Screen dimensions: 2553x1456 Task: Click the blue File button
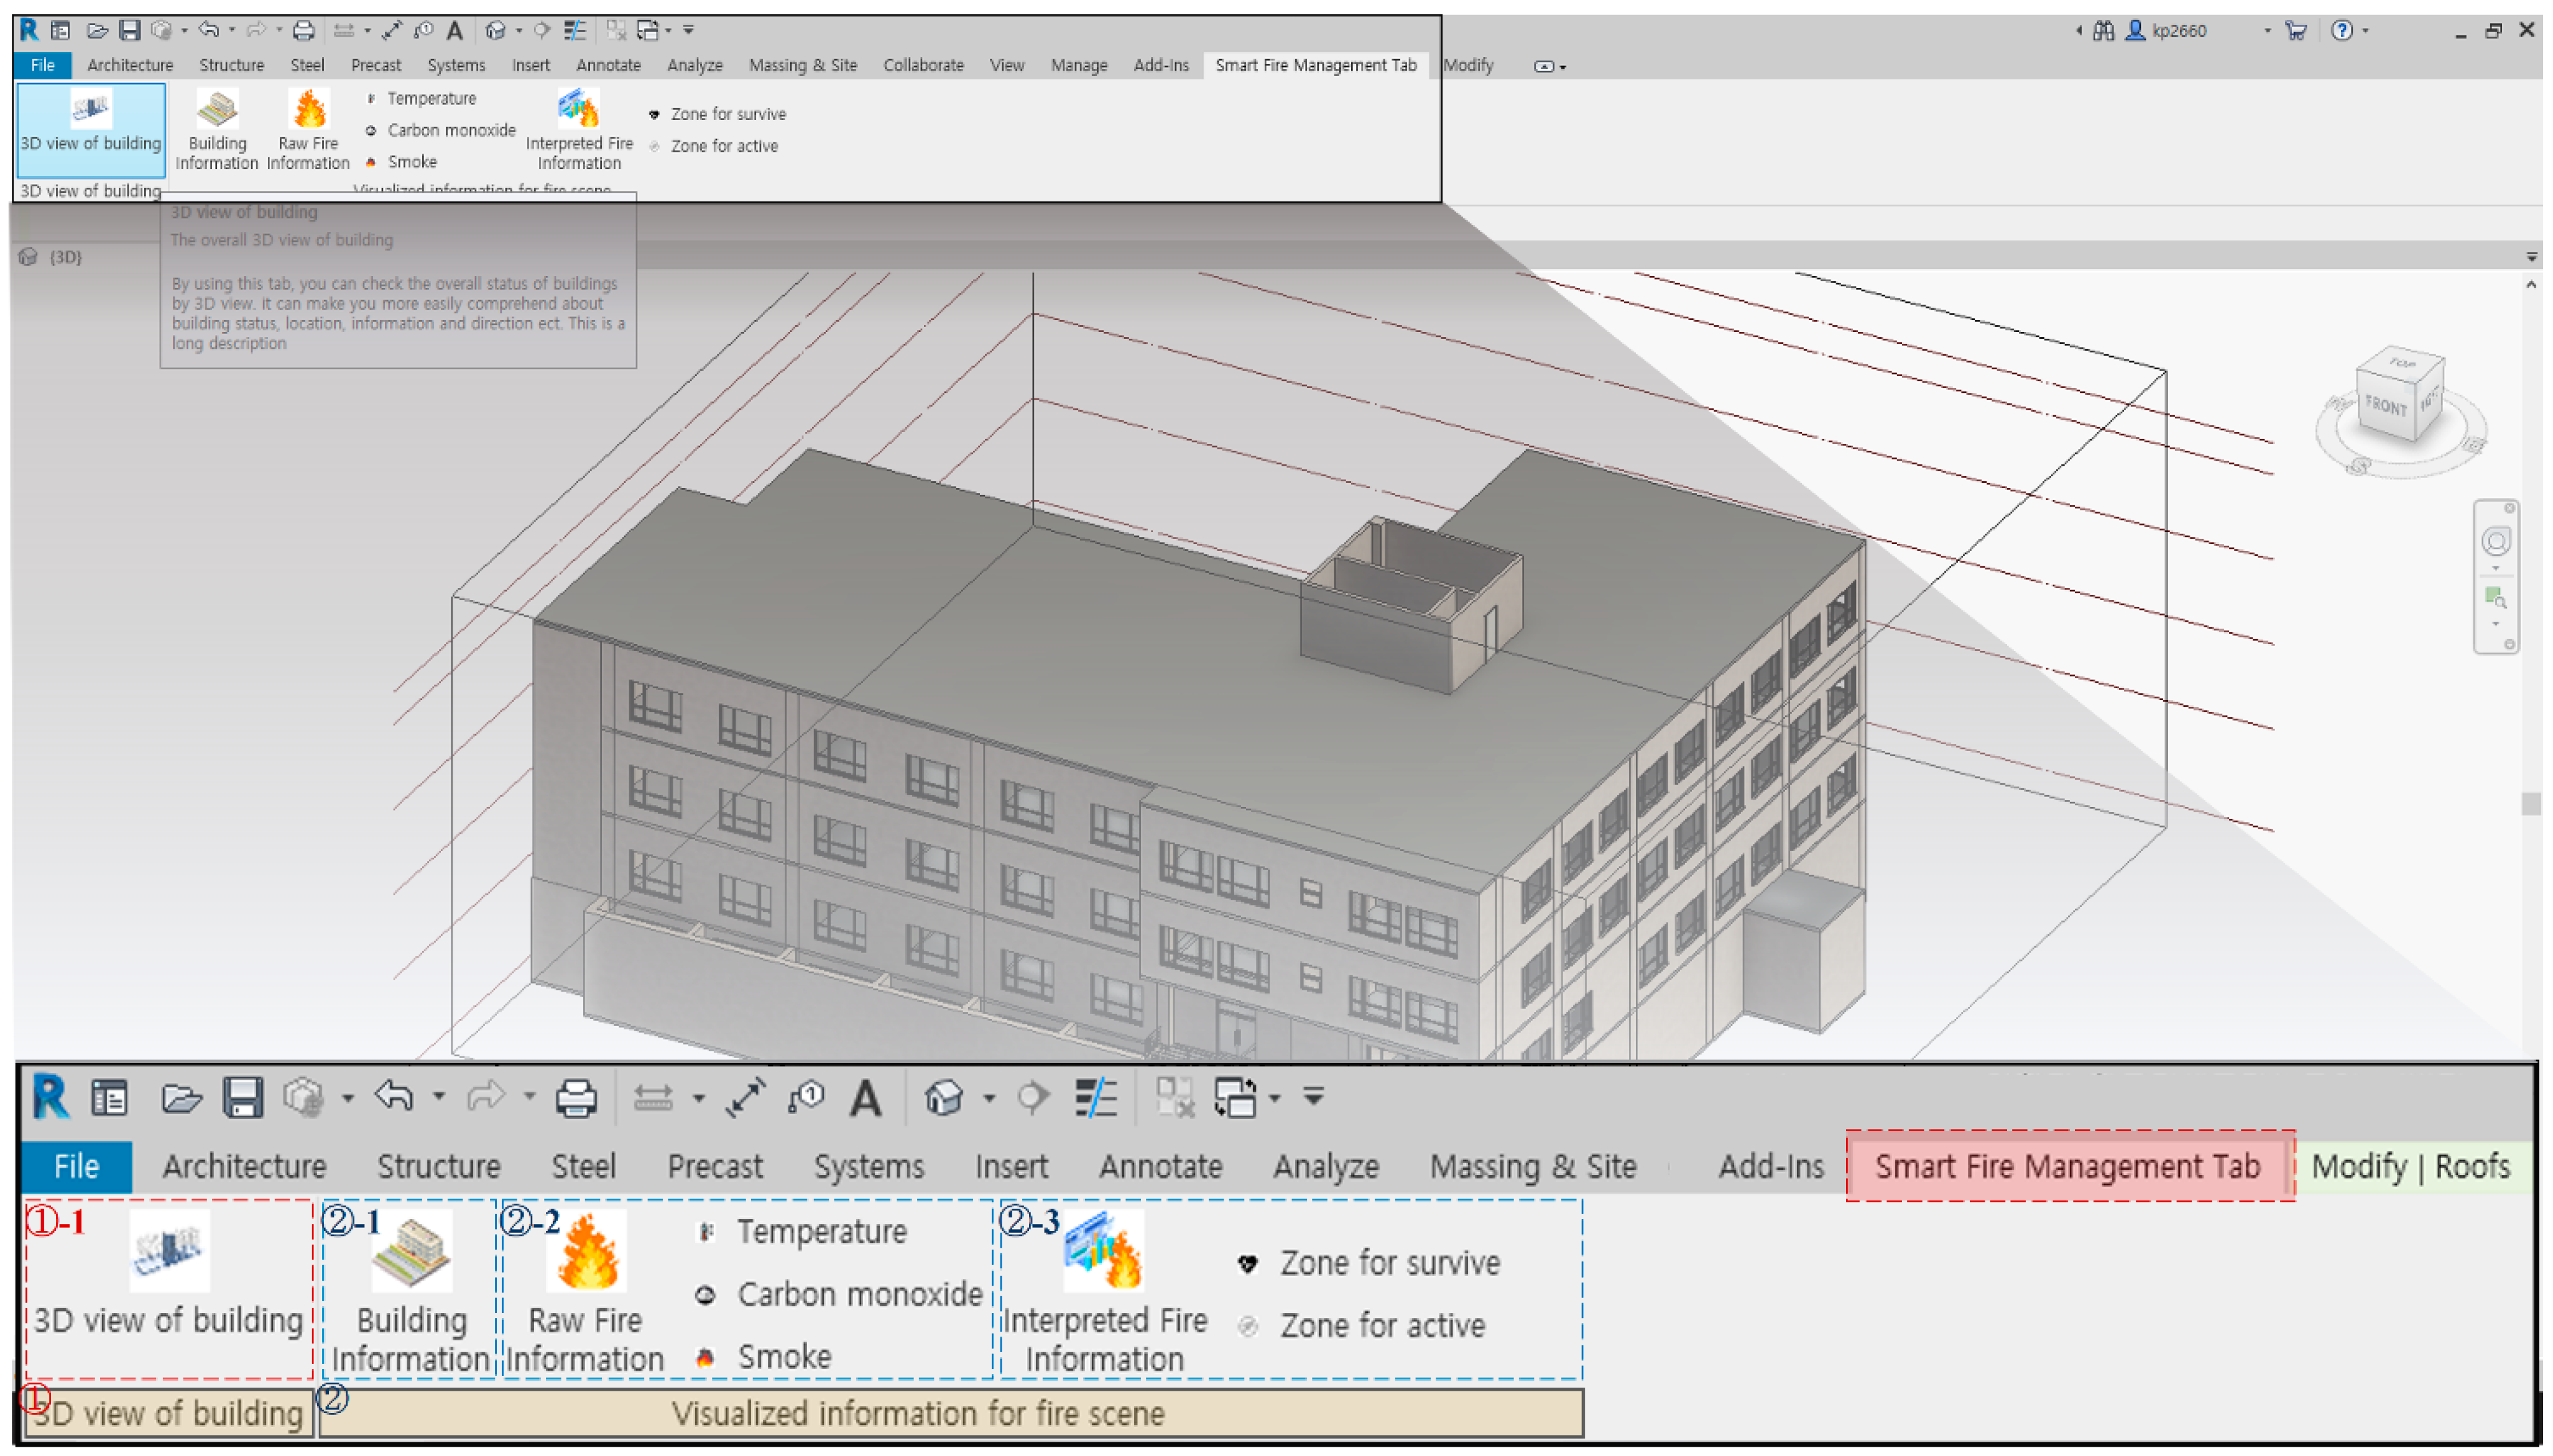43,65
